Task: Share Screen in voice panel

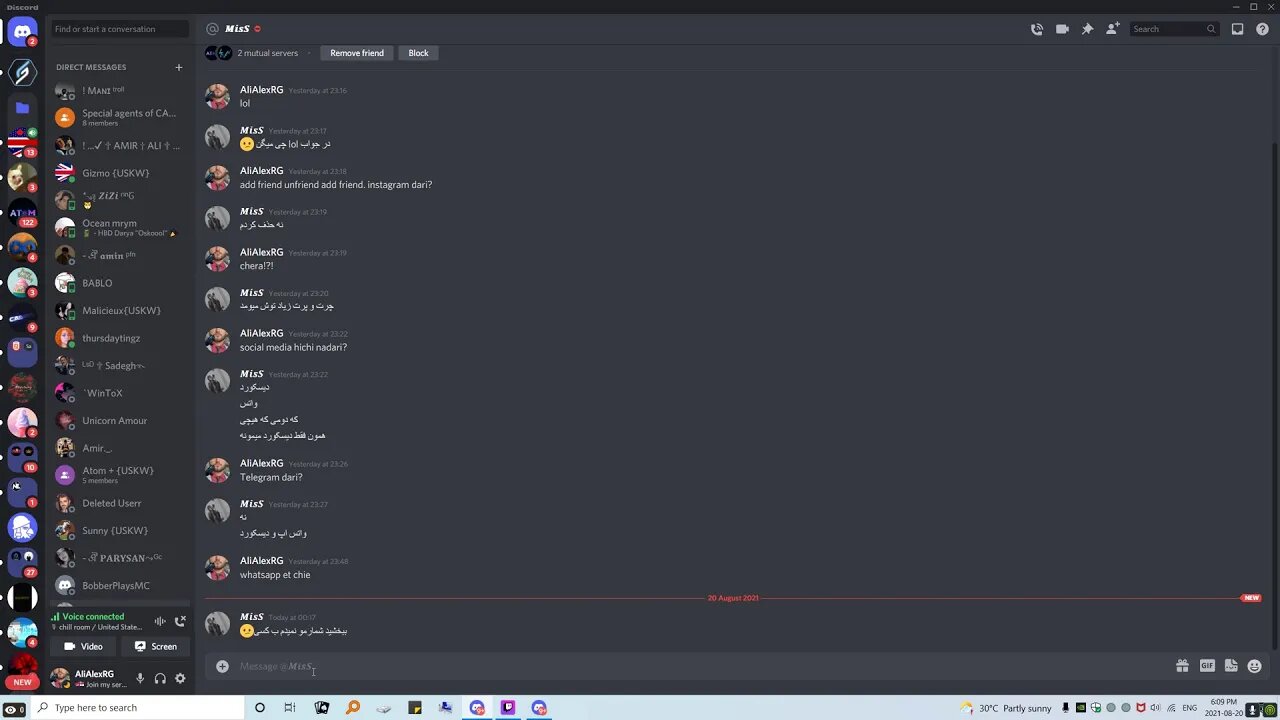Action: click(156, 646)
